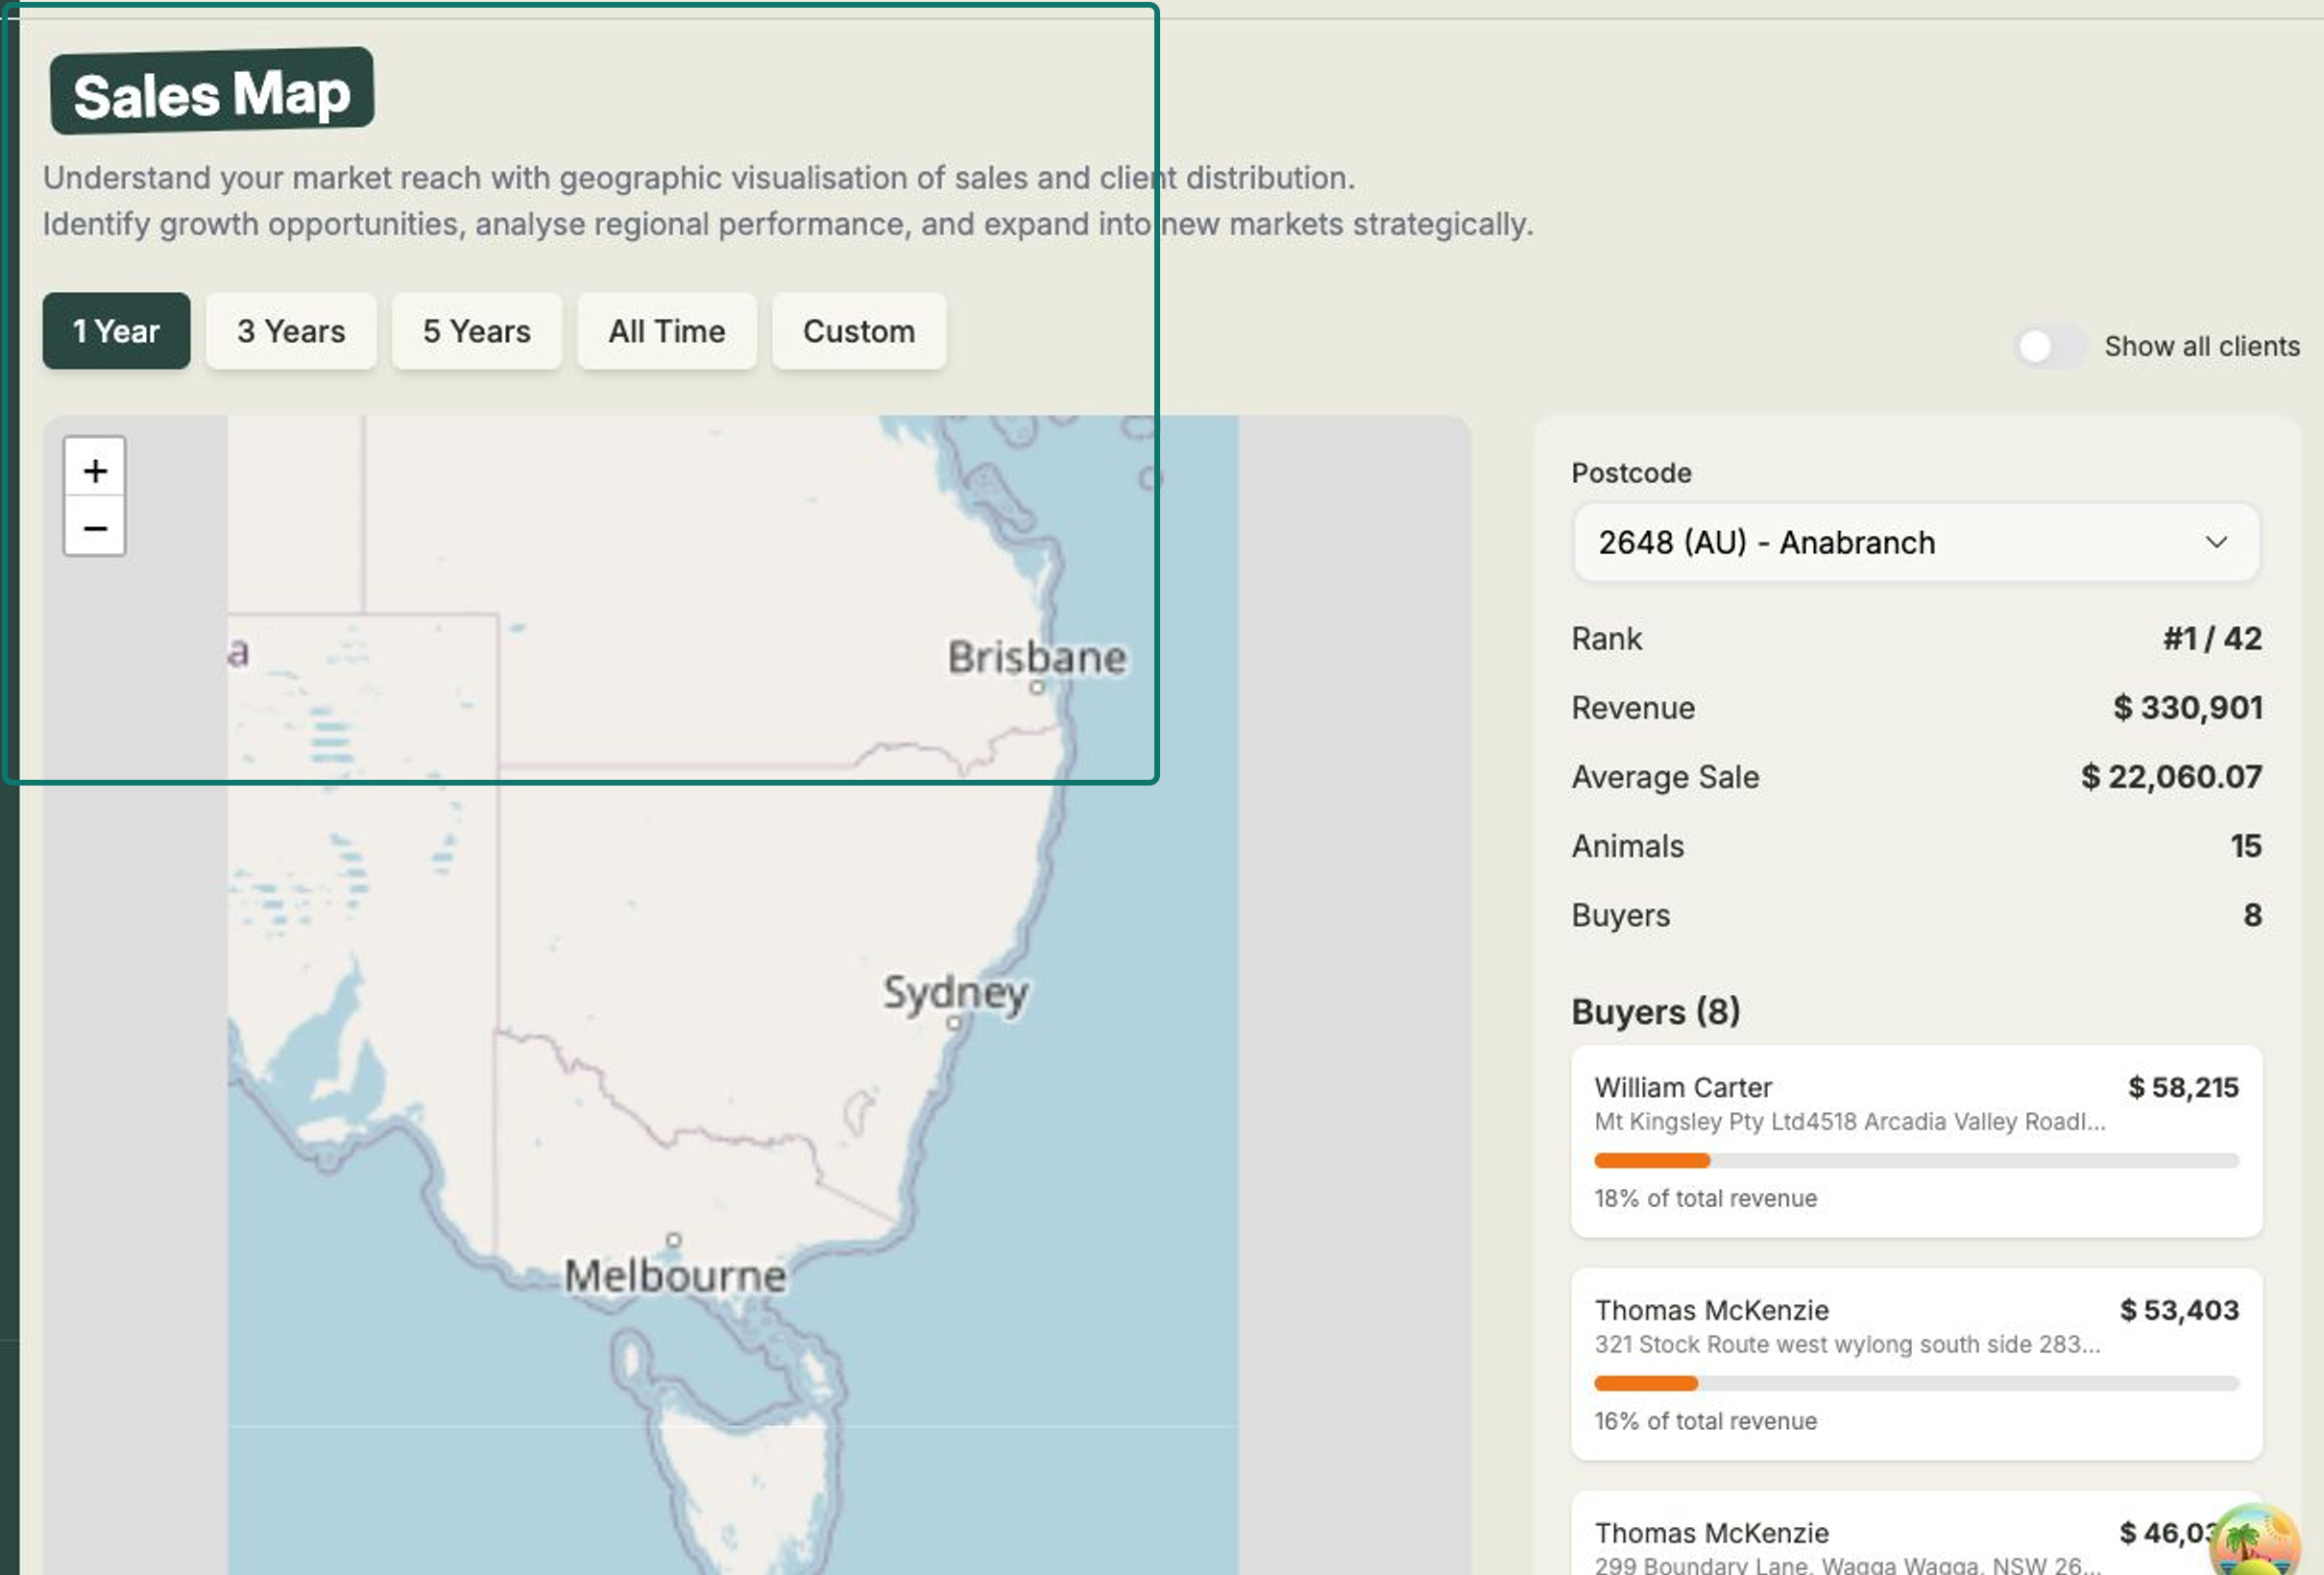Image resolution: width=2324 pixels, height=1575 pixels.
Task: Click Brisbane on the map
Action: click(1037, 659)
